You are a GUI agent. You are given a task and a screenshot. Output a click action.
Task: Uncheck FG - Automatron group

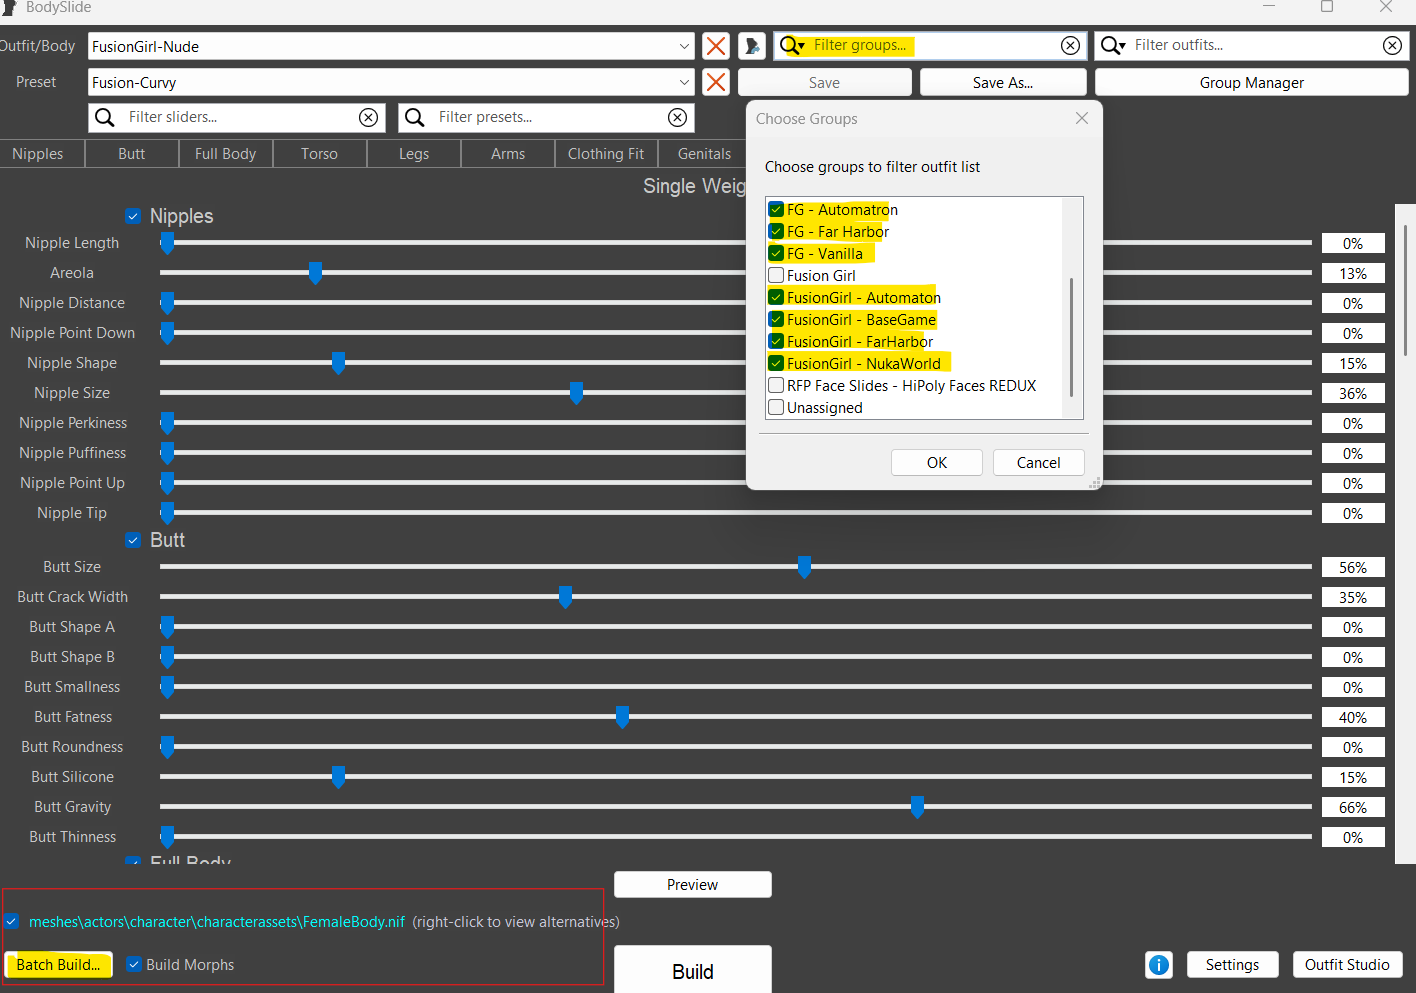tap(776, 210)
